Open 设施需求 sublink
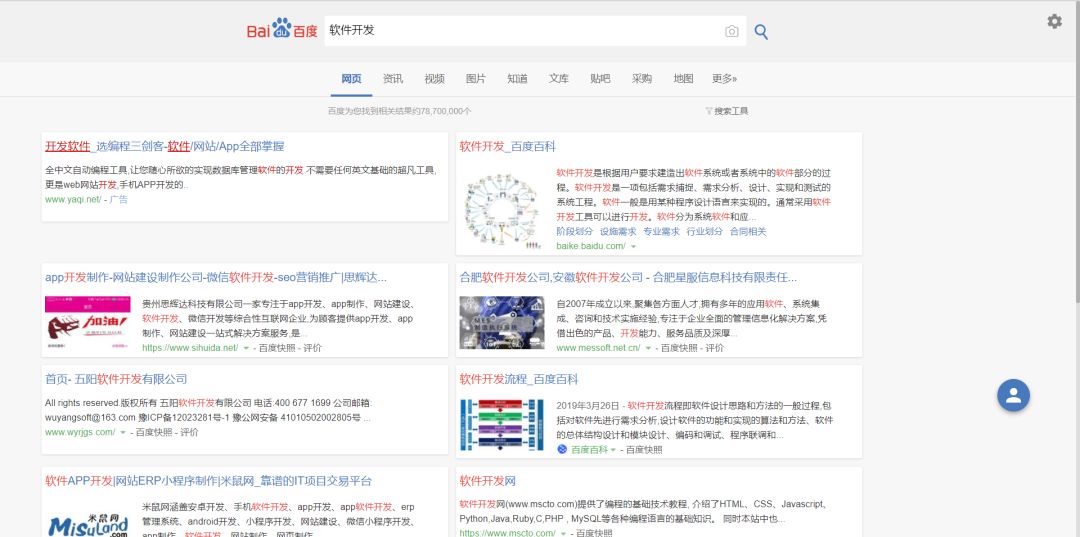The height and width of the screenshot is (537, 1080). click(618, 232)
